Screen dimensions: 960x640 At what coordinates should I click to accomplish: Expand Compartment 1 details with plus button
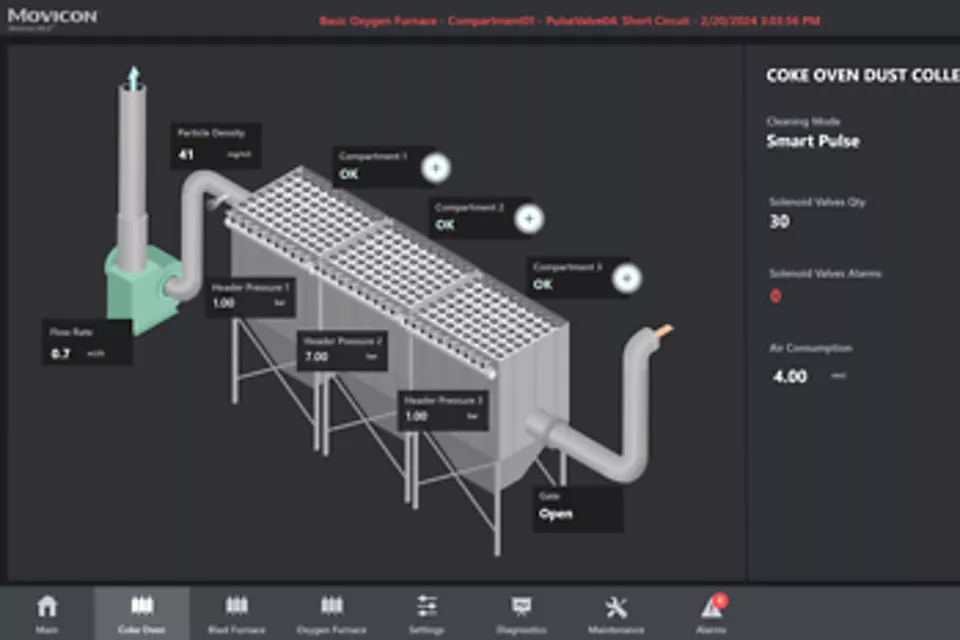coord(435,168)
